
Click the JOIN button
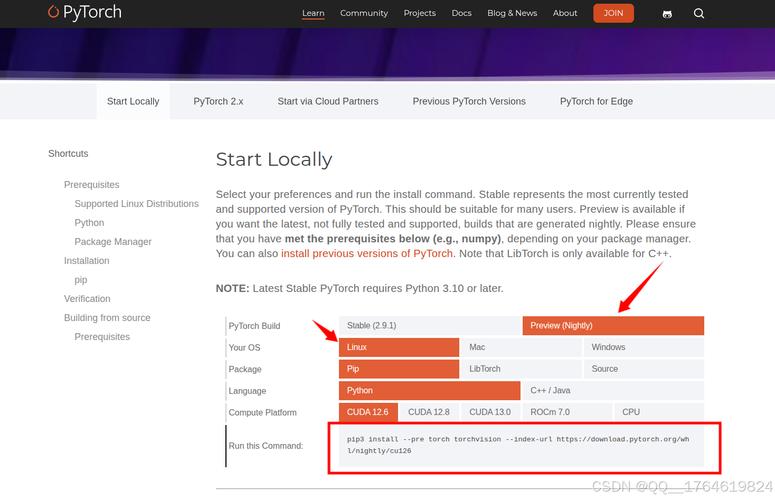click(613, 13)
